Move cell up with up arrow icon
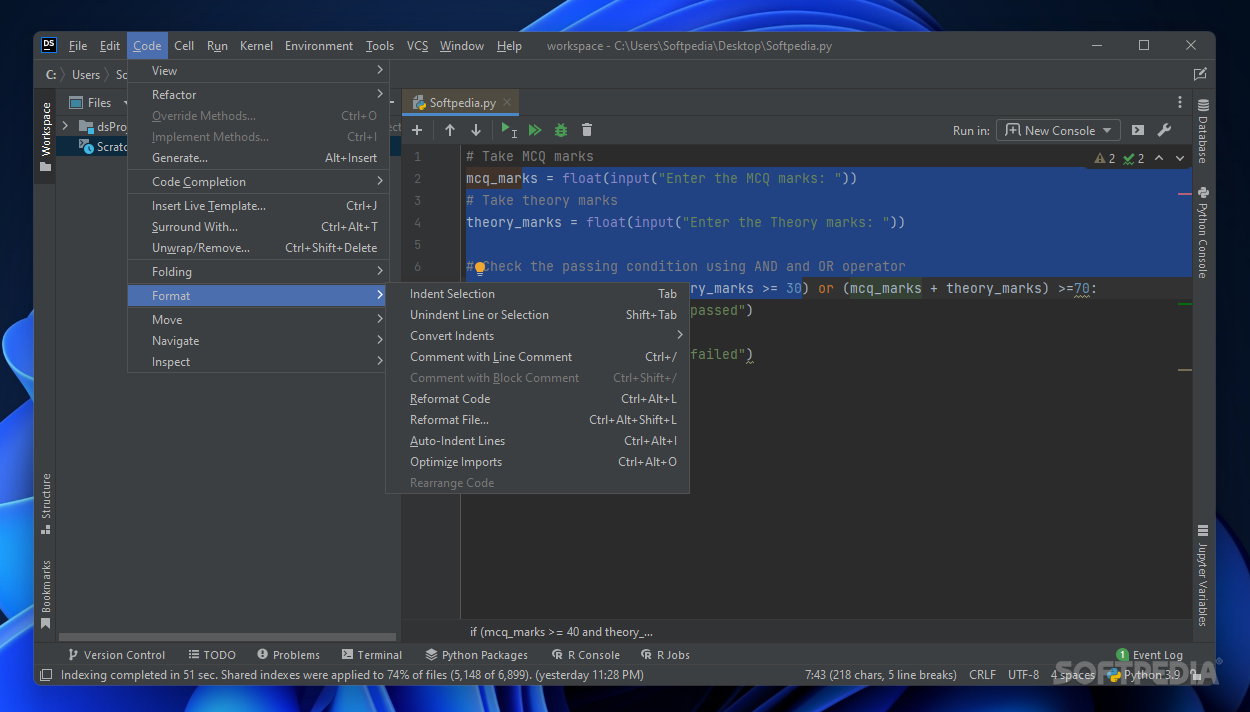 click(x=450, y=130)
